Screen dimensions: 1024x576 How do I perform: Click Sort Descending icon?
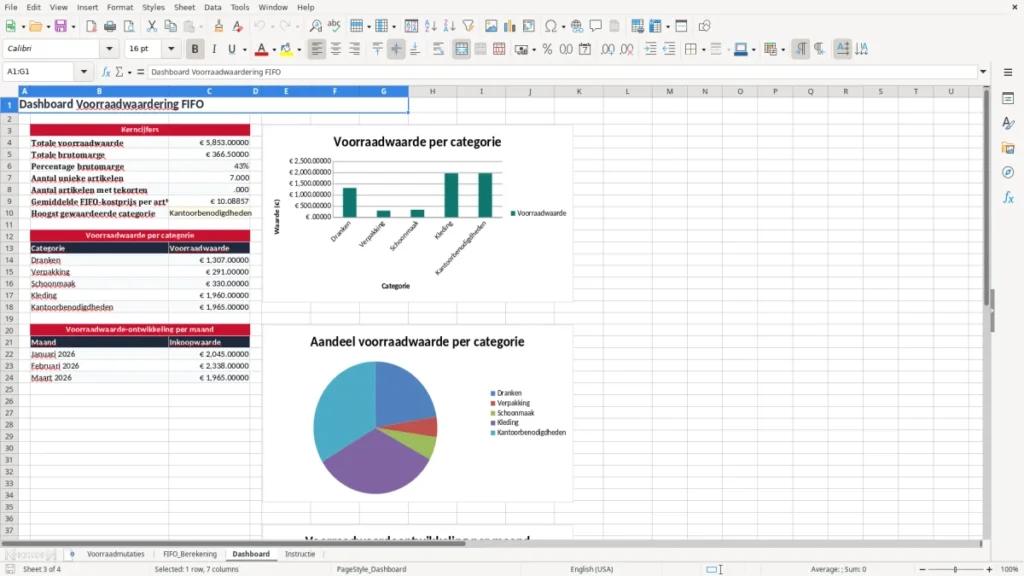tap(449, 26)
